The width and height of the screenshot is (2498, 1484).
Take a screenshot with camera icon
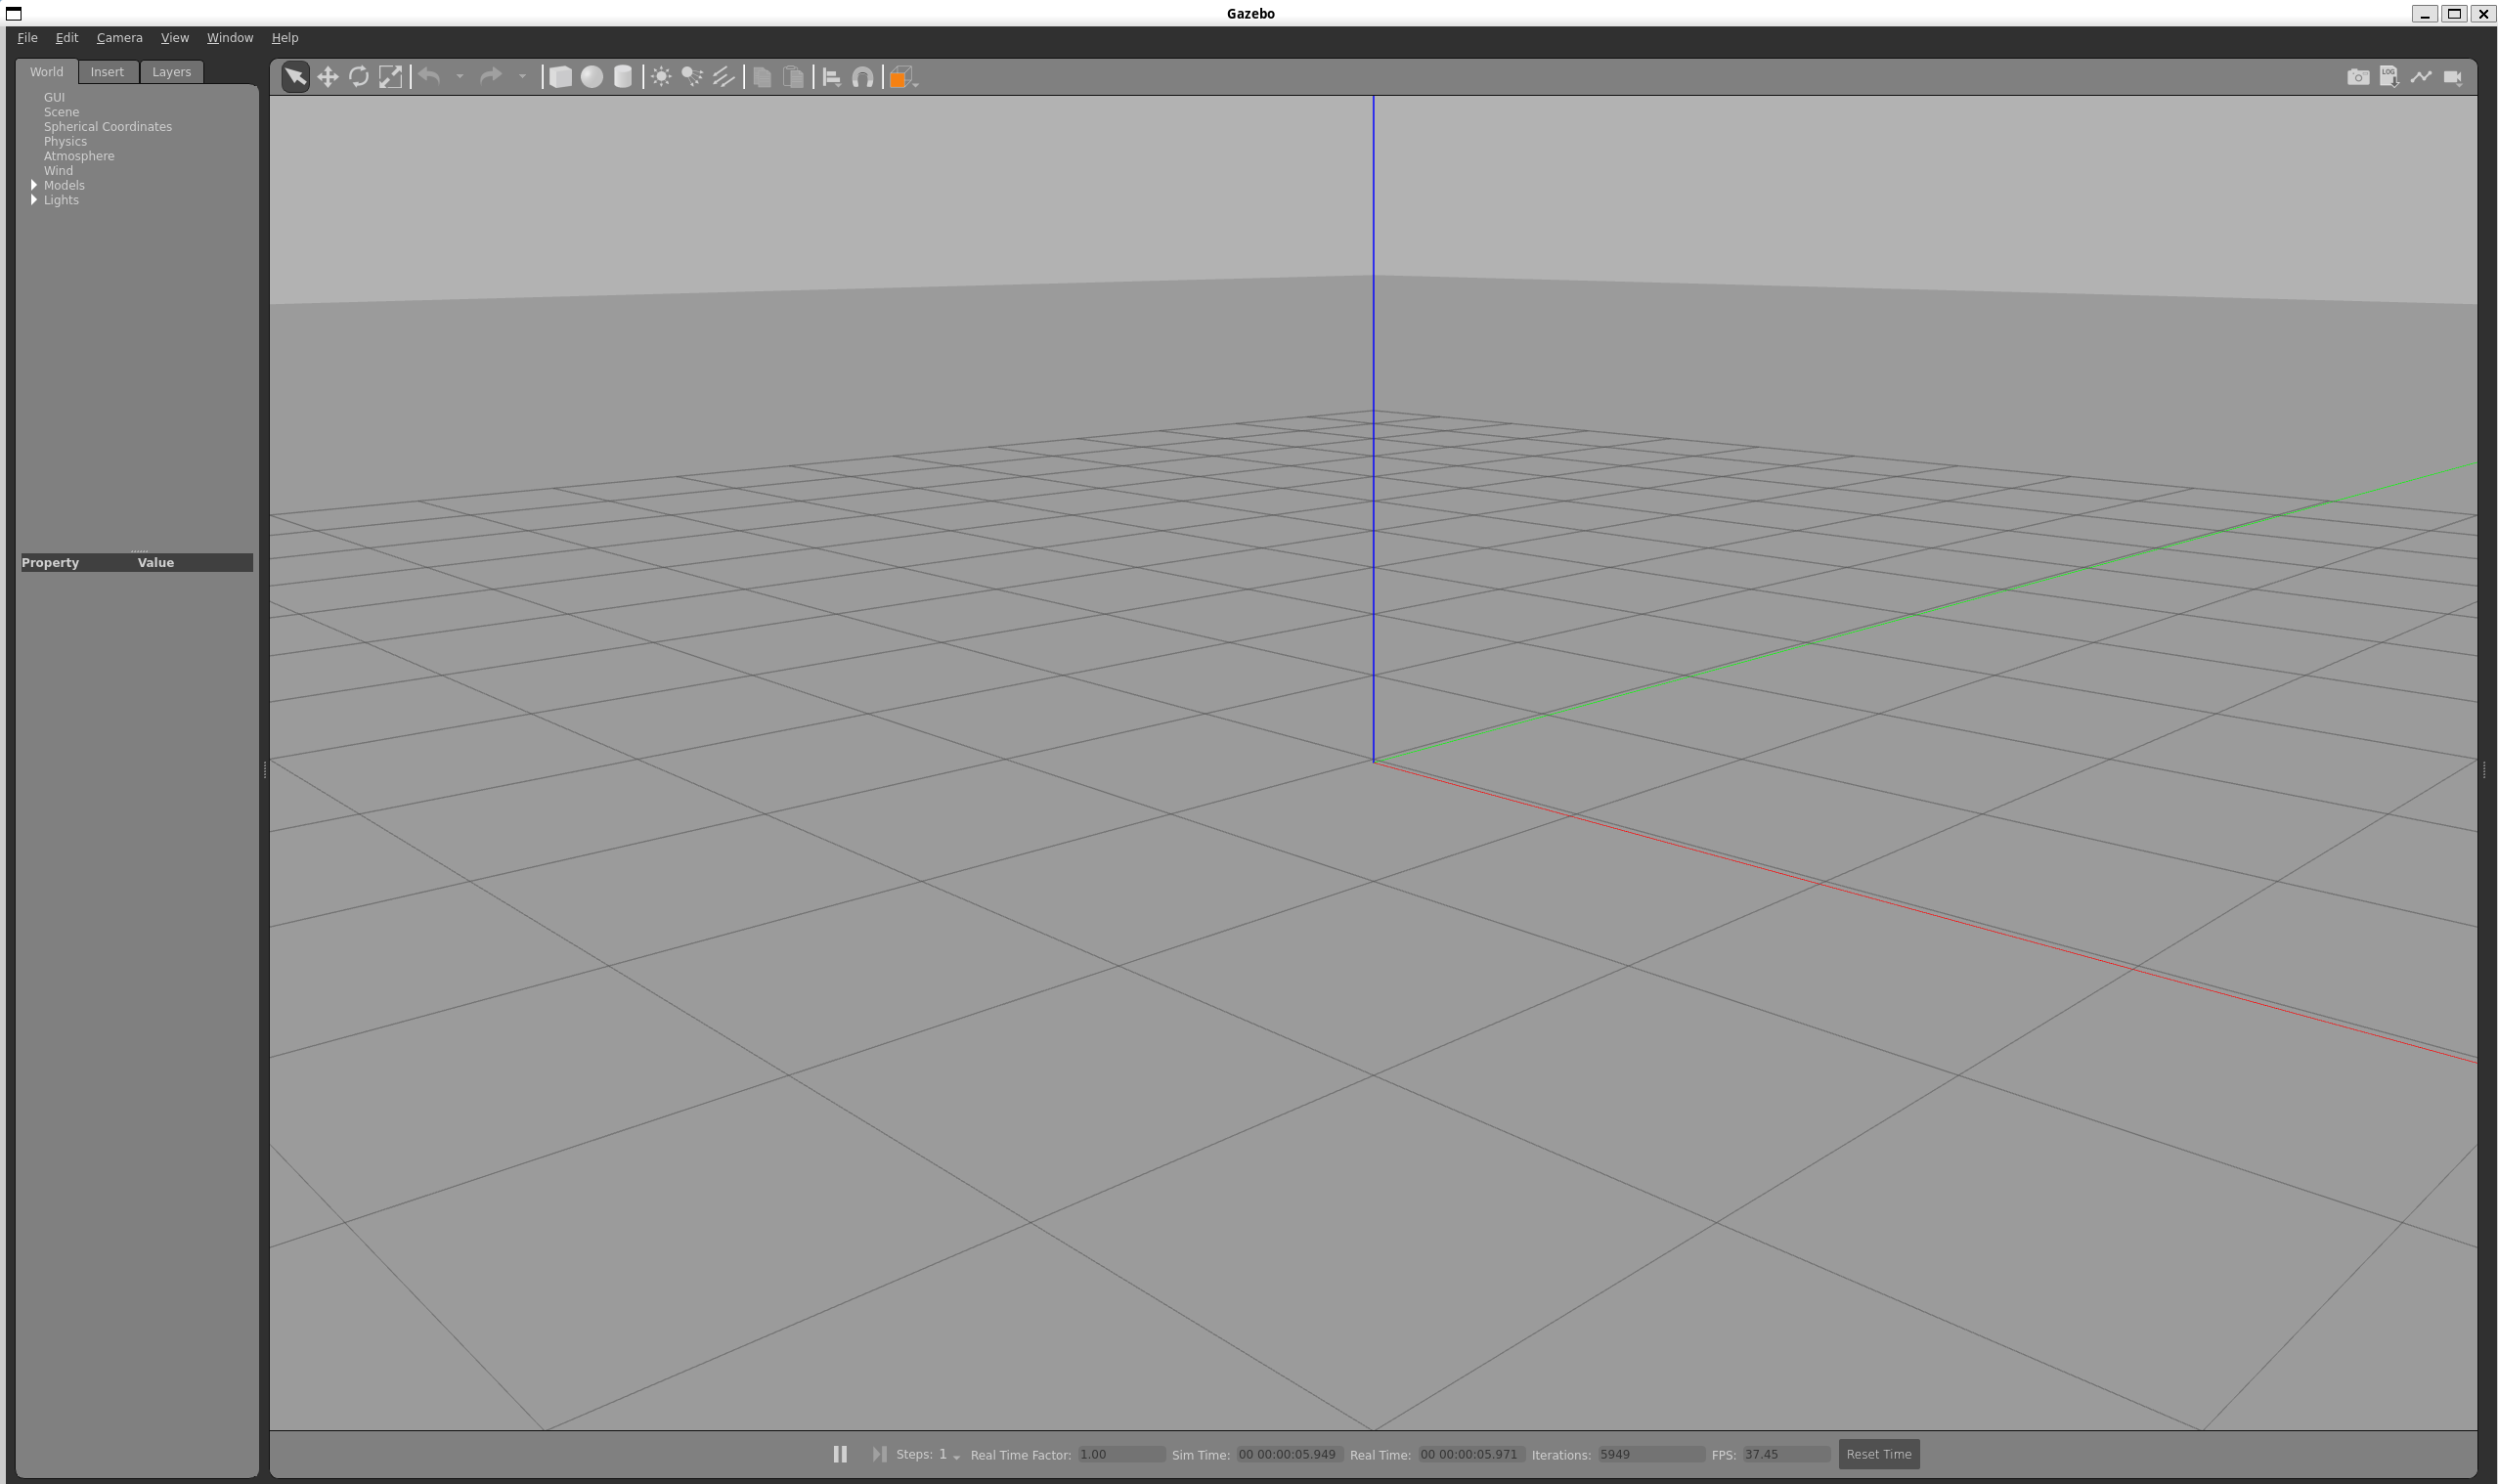pyautogui.click(x=2357, y=77)
